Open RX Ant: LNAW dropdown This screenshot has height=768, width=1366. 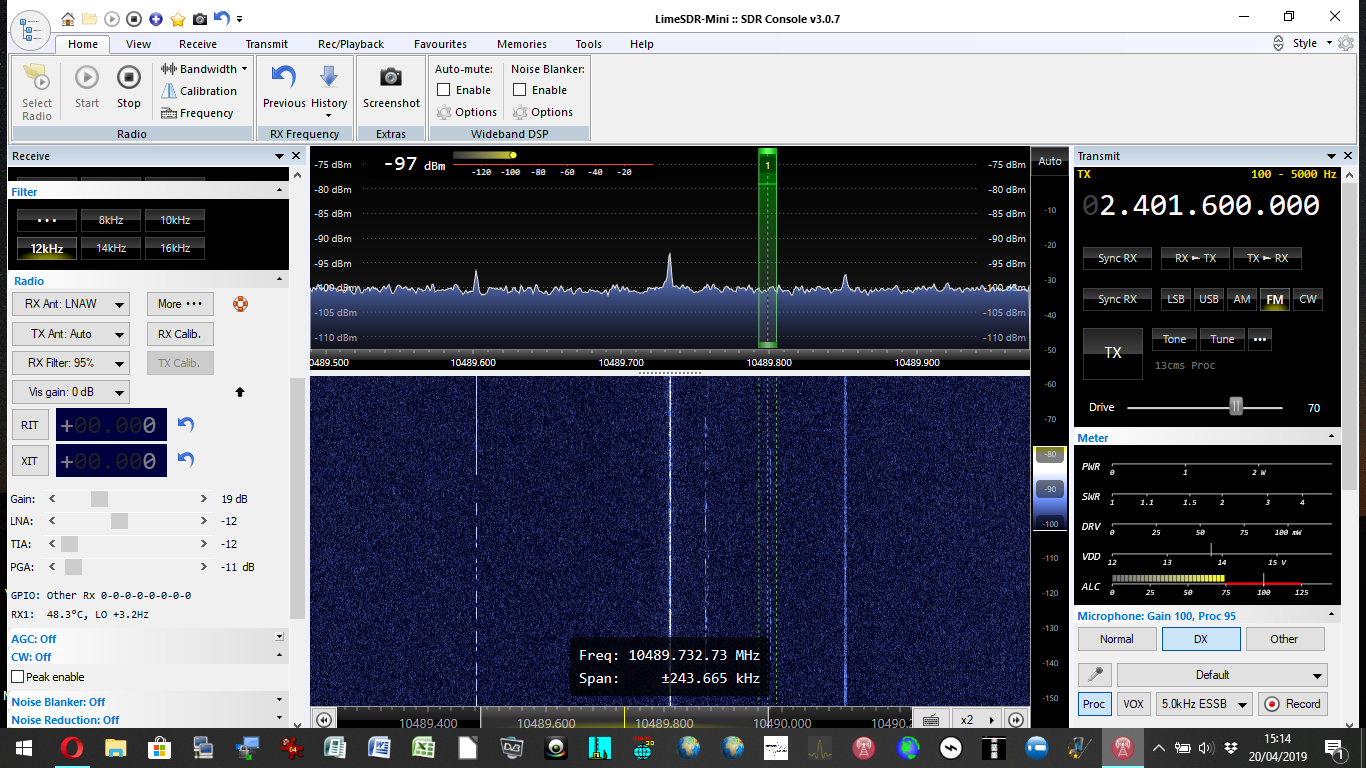[71, 304]
